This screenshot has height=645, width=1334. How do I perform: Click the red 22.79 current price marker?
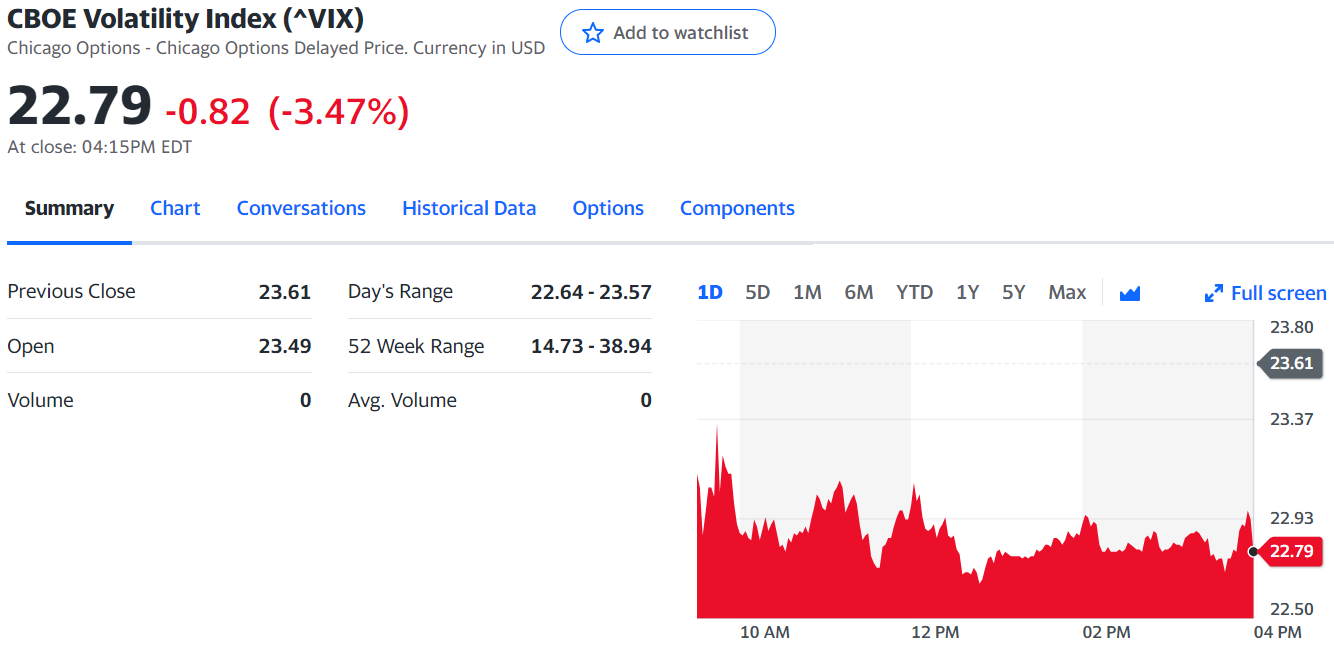tap(1290, 551)
